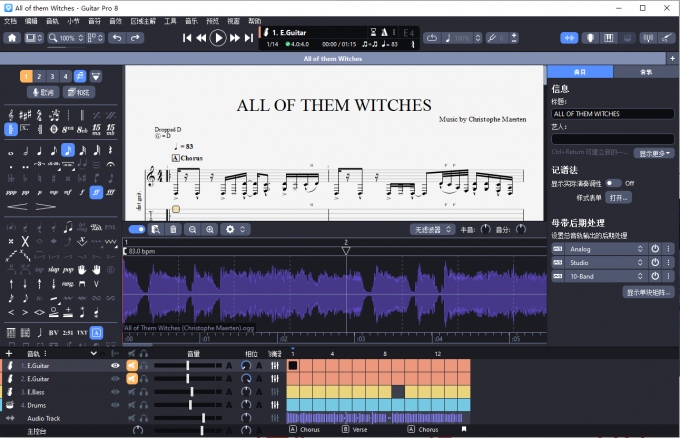Toggle the display sounding pitch switch

614,183
